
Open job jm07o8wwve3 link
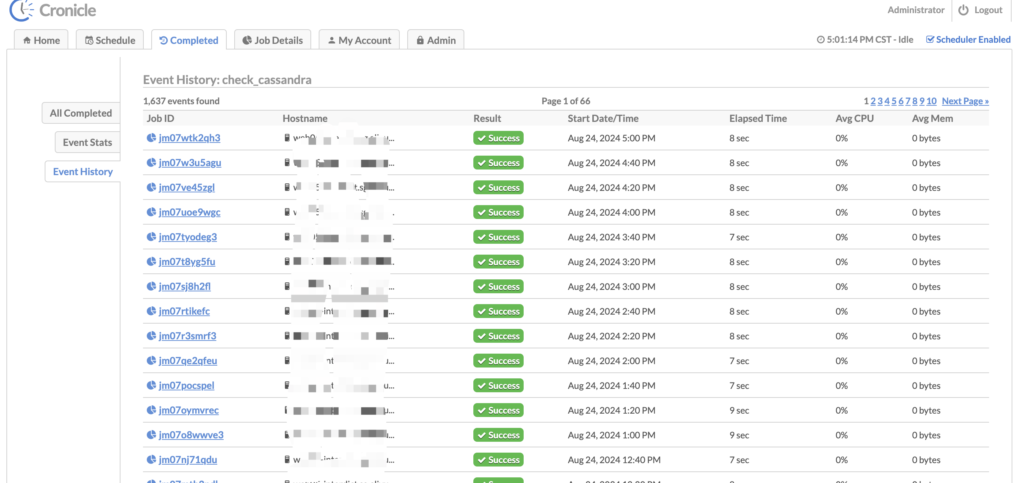191,435
